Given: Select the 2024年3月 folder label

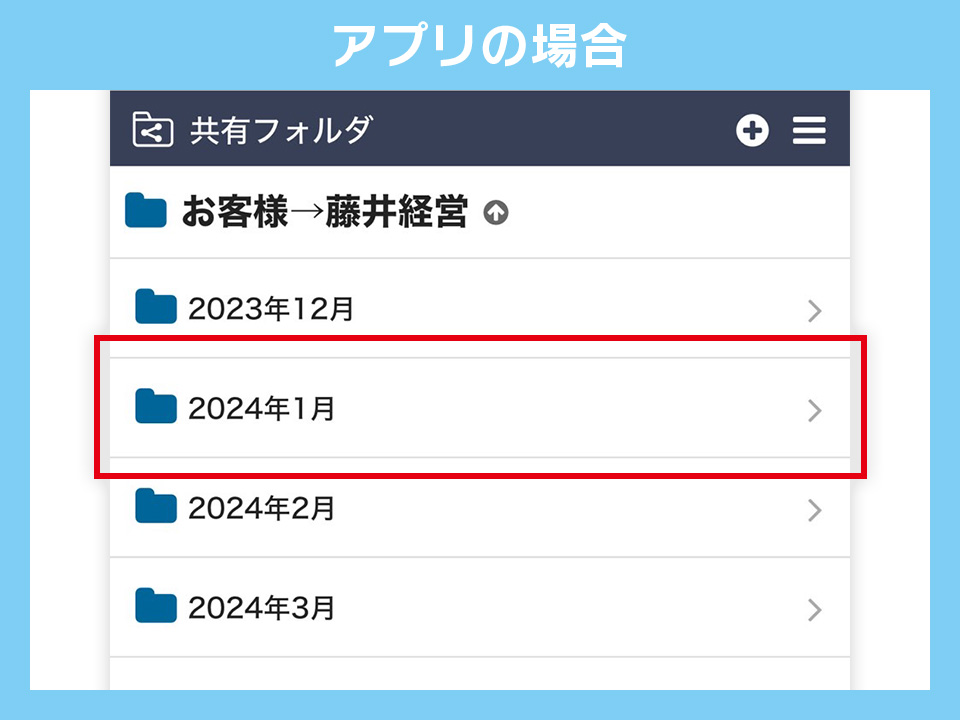Looking at the screenshot, I should click(x=261, y=608).
